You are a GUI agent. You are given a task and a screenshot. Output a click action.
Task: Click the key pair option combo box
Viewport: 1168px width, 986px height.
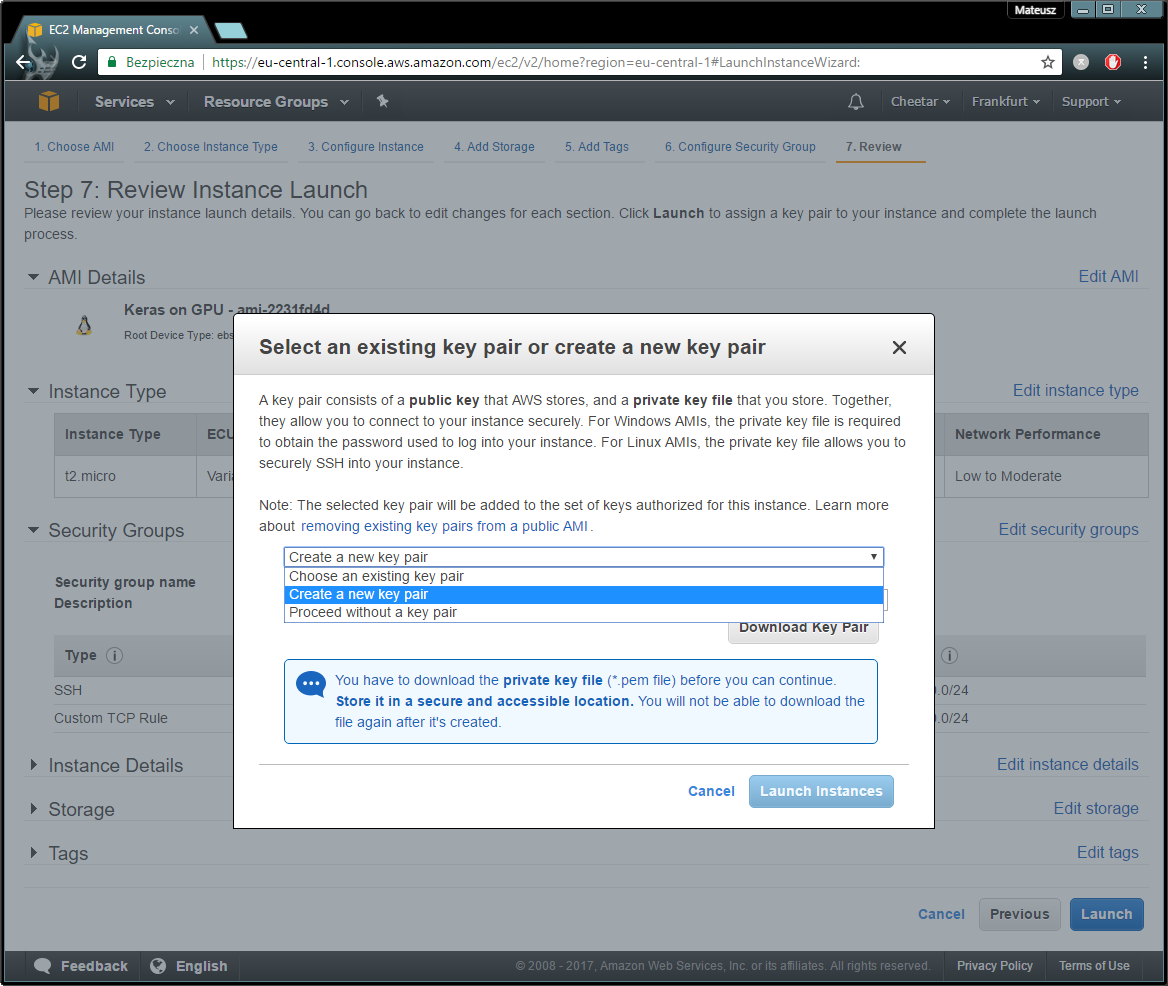(583, 557)
